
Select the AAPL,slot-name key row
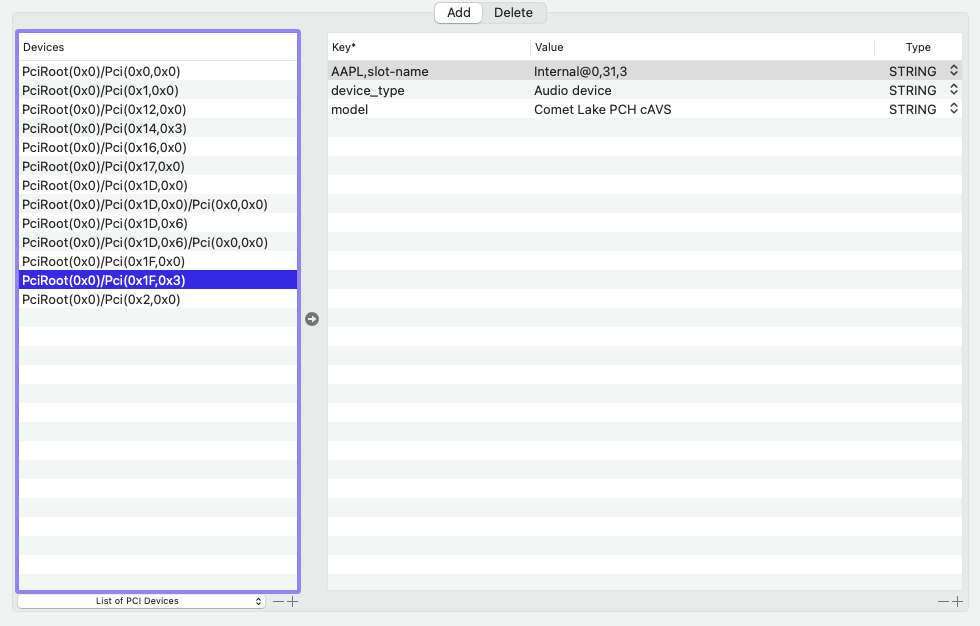click(380, 71)
